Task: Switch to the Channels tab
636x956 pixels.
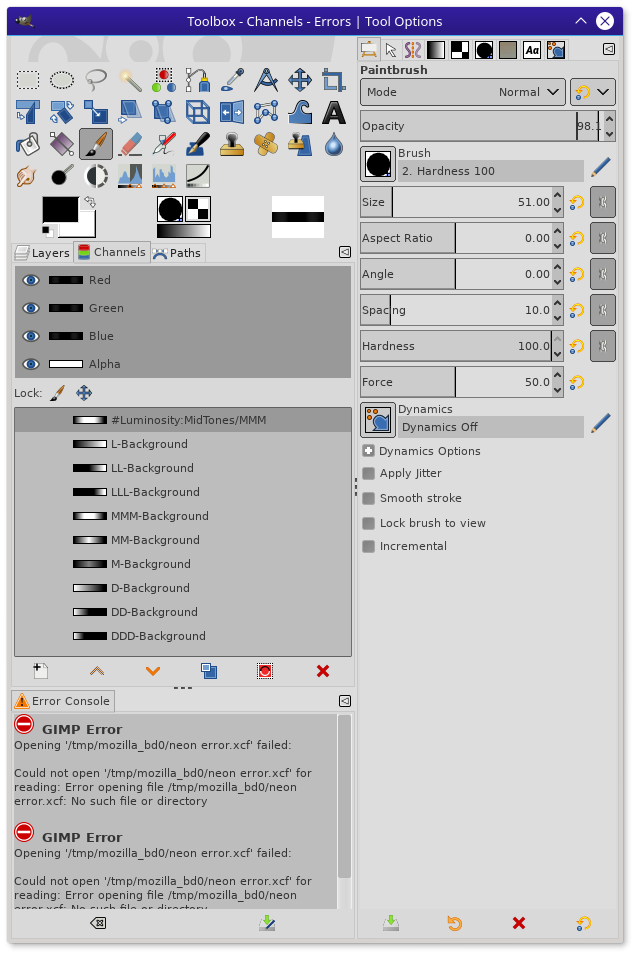Action: click(x=112, y=252)
